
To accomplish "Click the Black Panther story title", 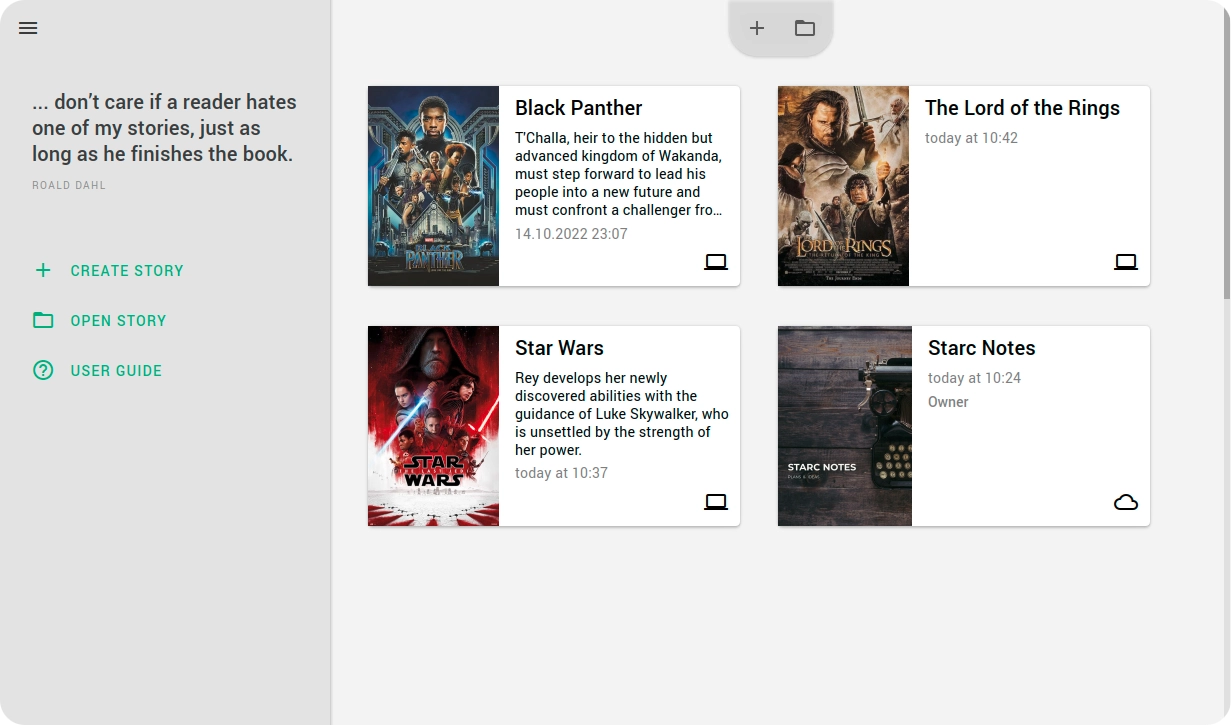I will click(578, 108).
